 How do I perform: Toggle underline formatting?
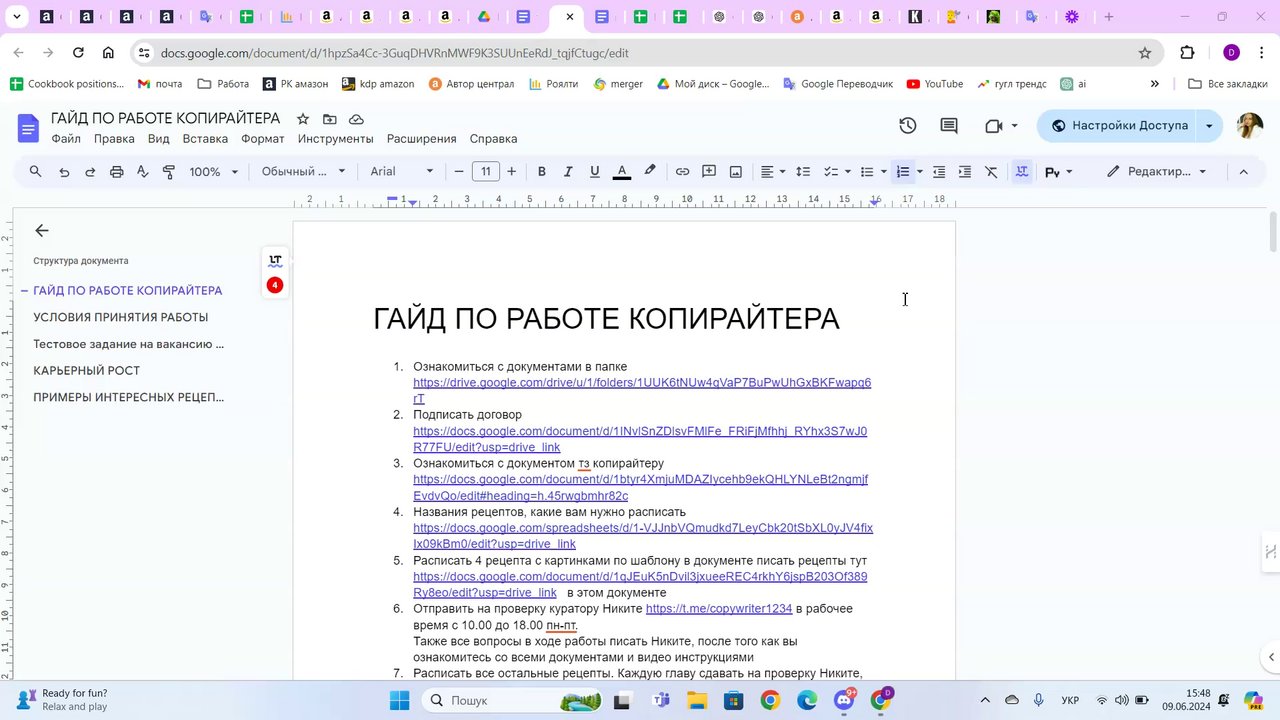click(595, 172)
